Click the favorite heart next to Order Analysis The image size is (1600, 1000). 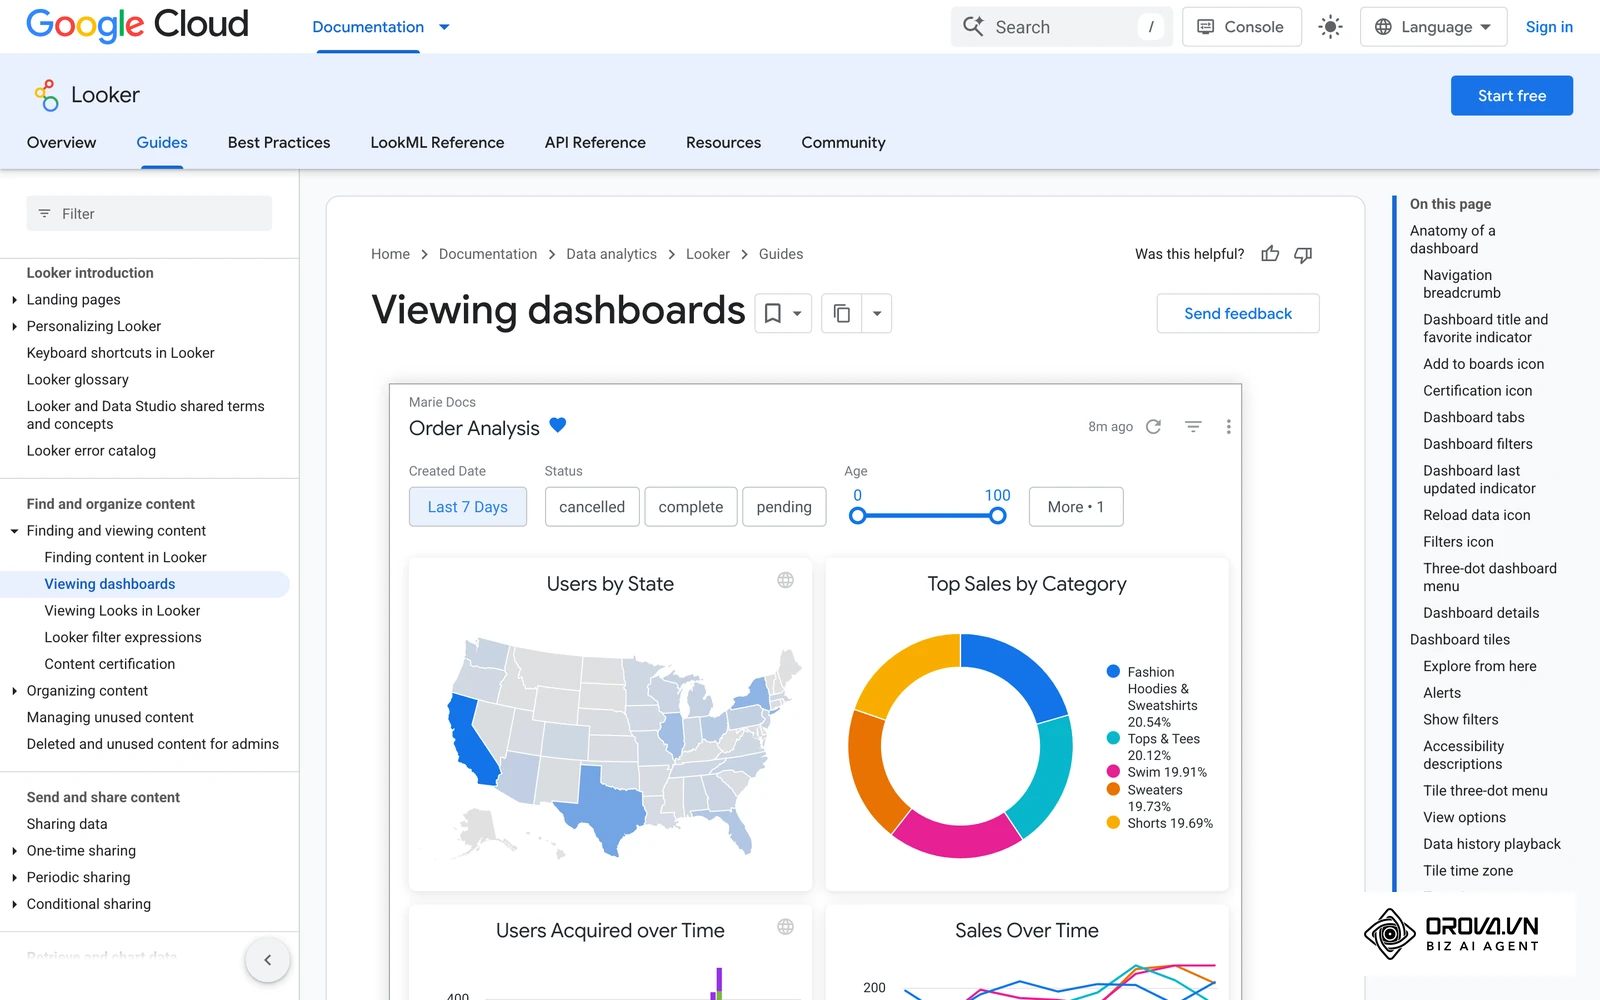pos(558,425)
